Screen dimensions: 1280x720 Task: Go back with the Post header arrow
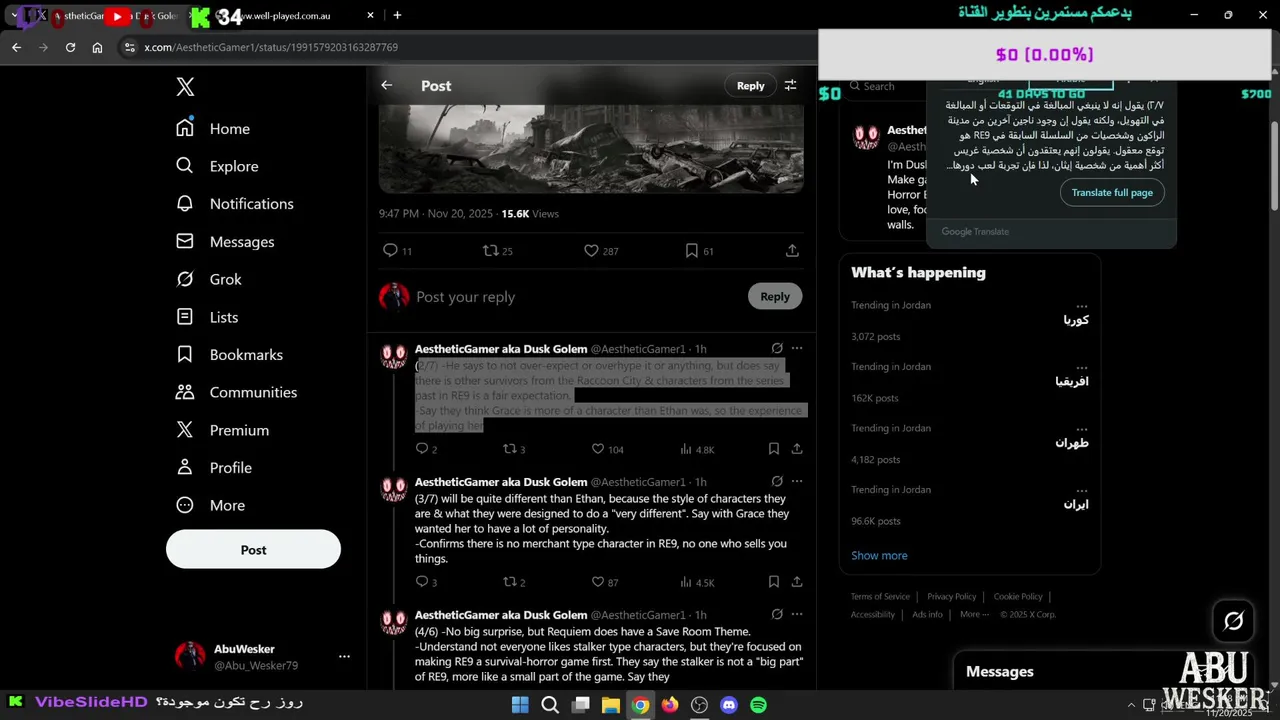387,86
